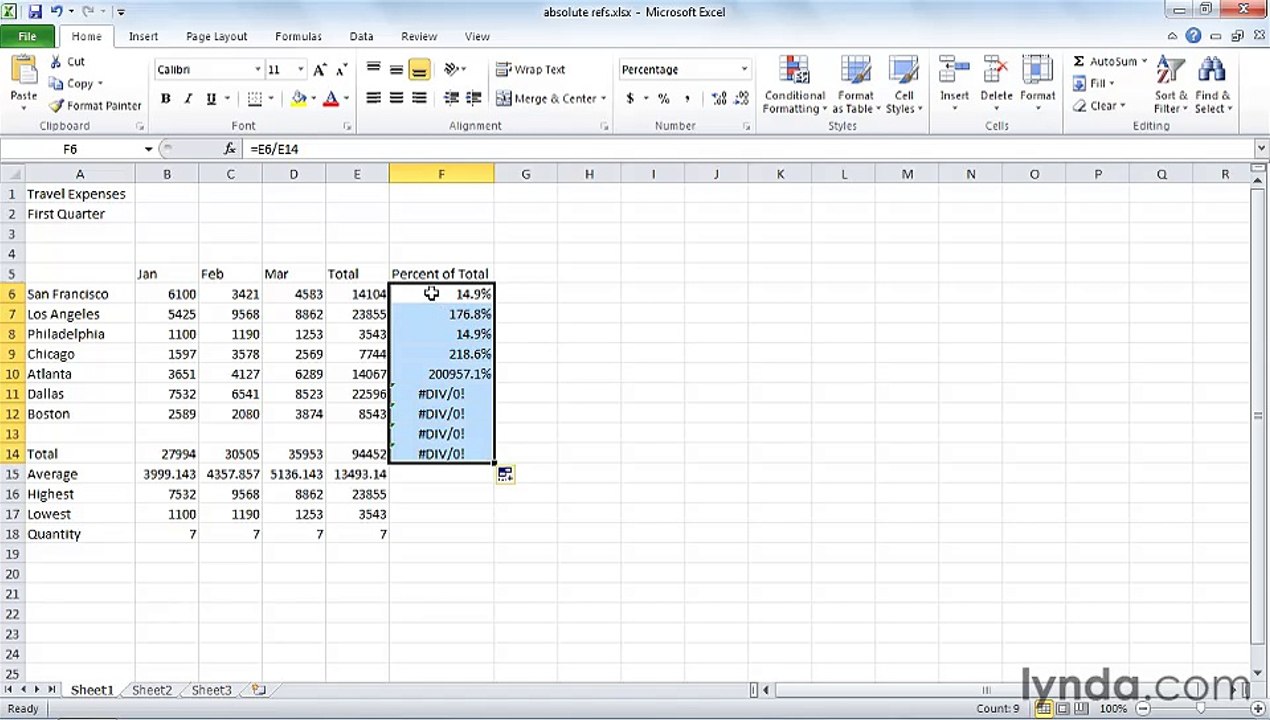1270x720 pixels.
Task: Apply the fill color bucket
Action: [x=298, y=99]
